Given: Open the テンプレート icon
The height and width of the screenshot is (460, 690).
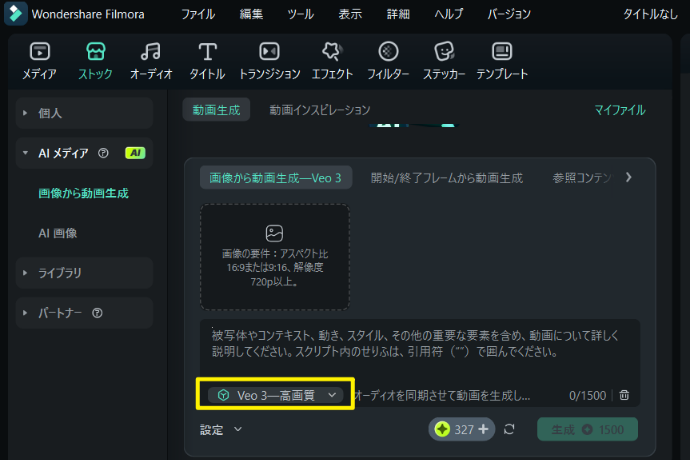Looking at the screenshot, I should click(x=502, y=52).
